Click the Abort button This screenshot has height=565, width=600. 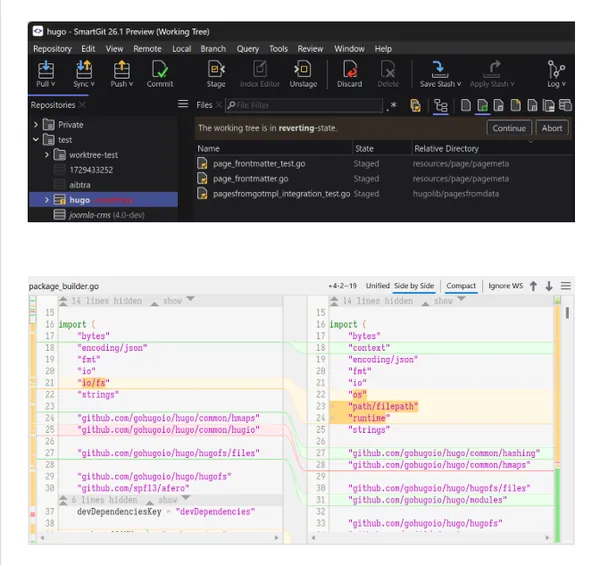click(x=552, y=128)
